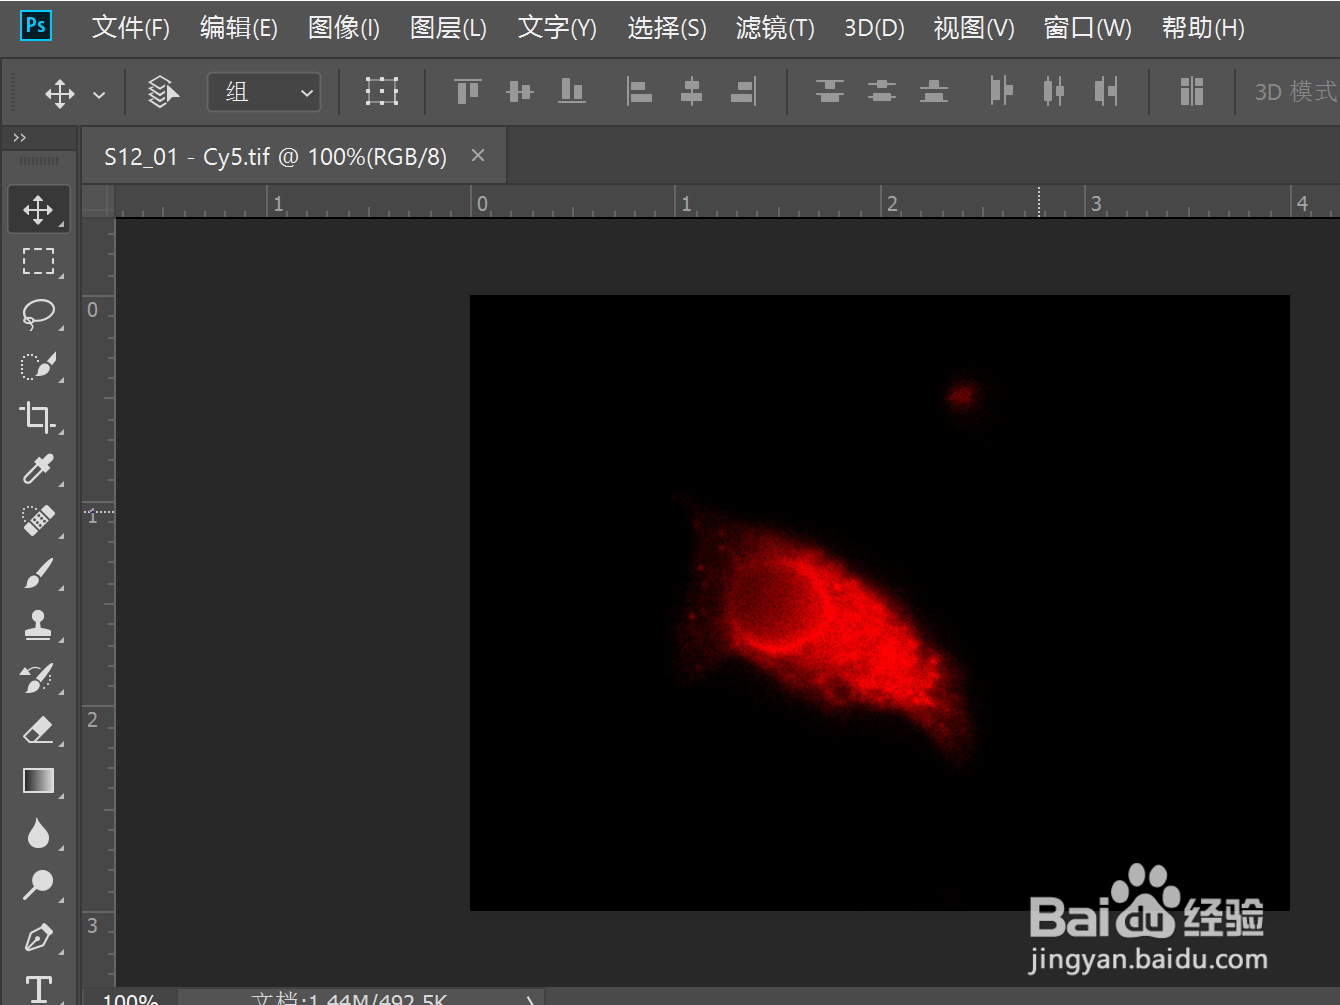Select the Clone Stamp tool

[38, 626]
